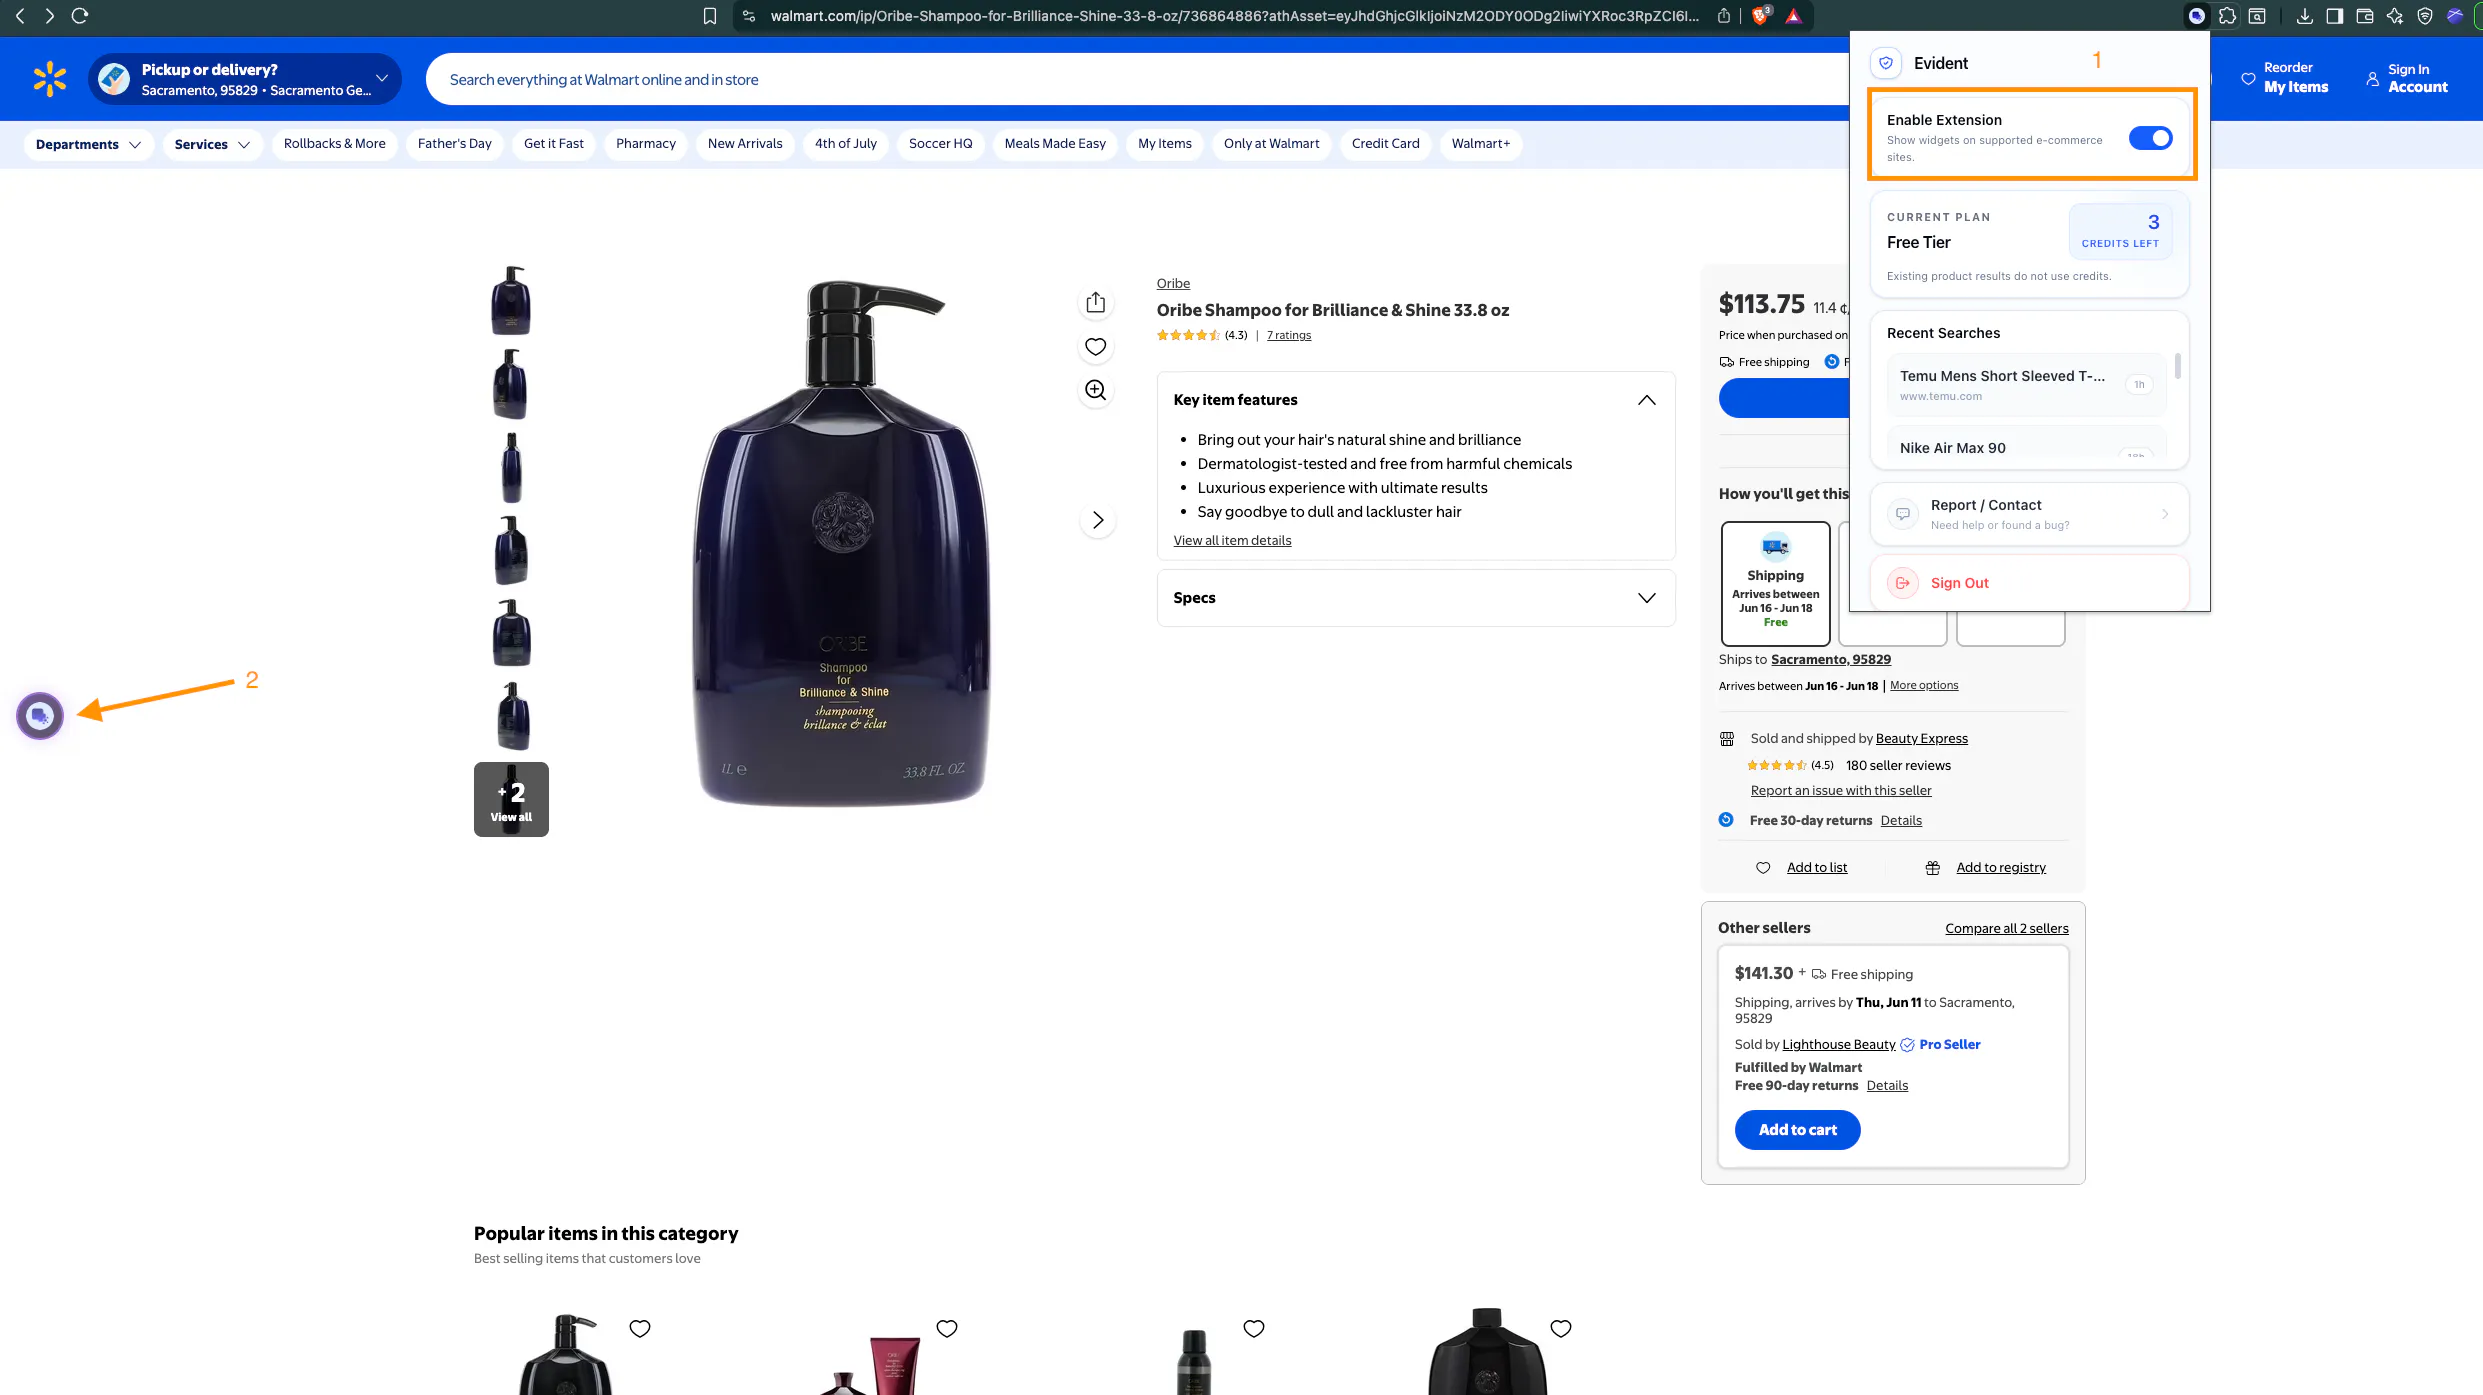Bookmark this page icon
Viewport: 2483px width, 1395px height.
(710, 16)
